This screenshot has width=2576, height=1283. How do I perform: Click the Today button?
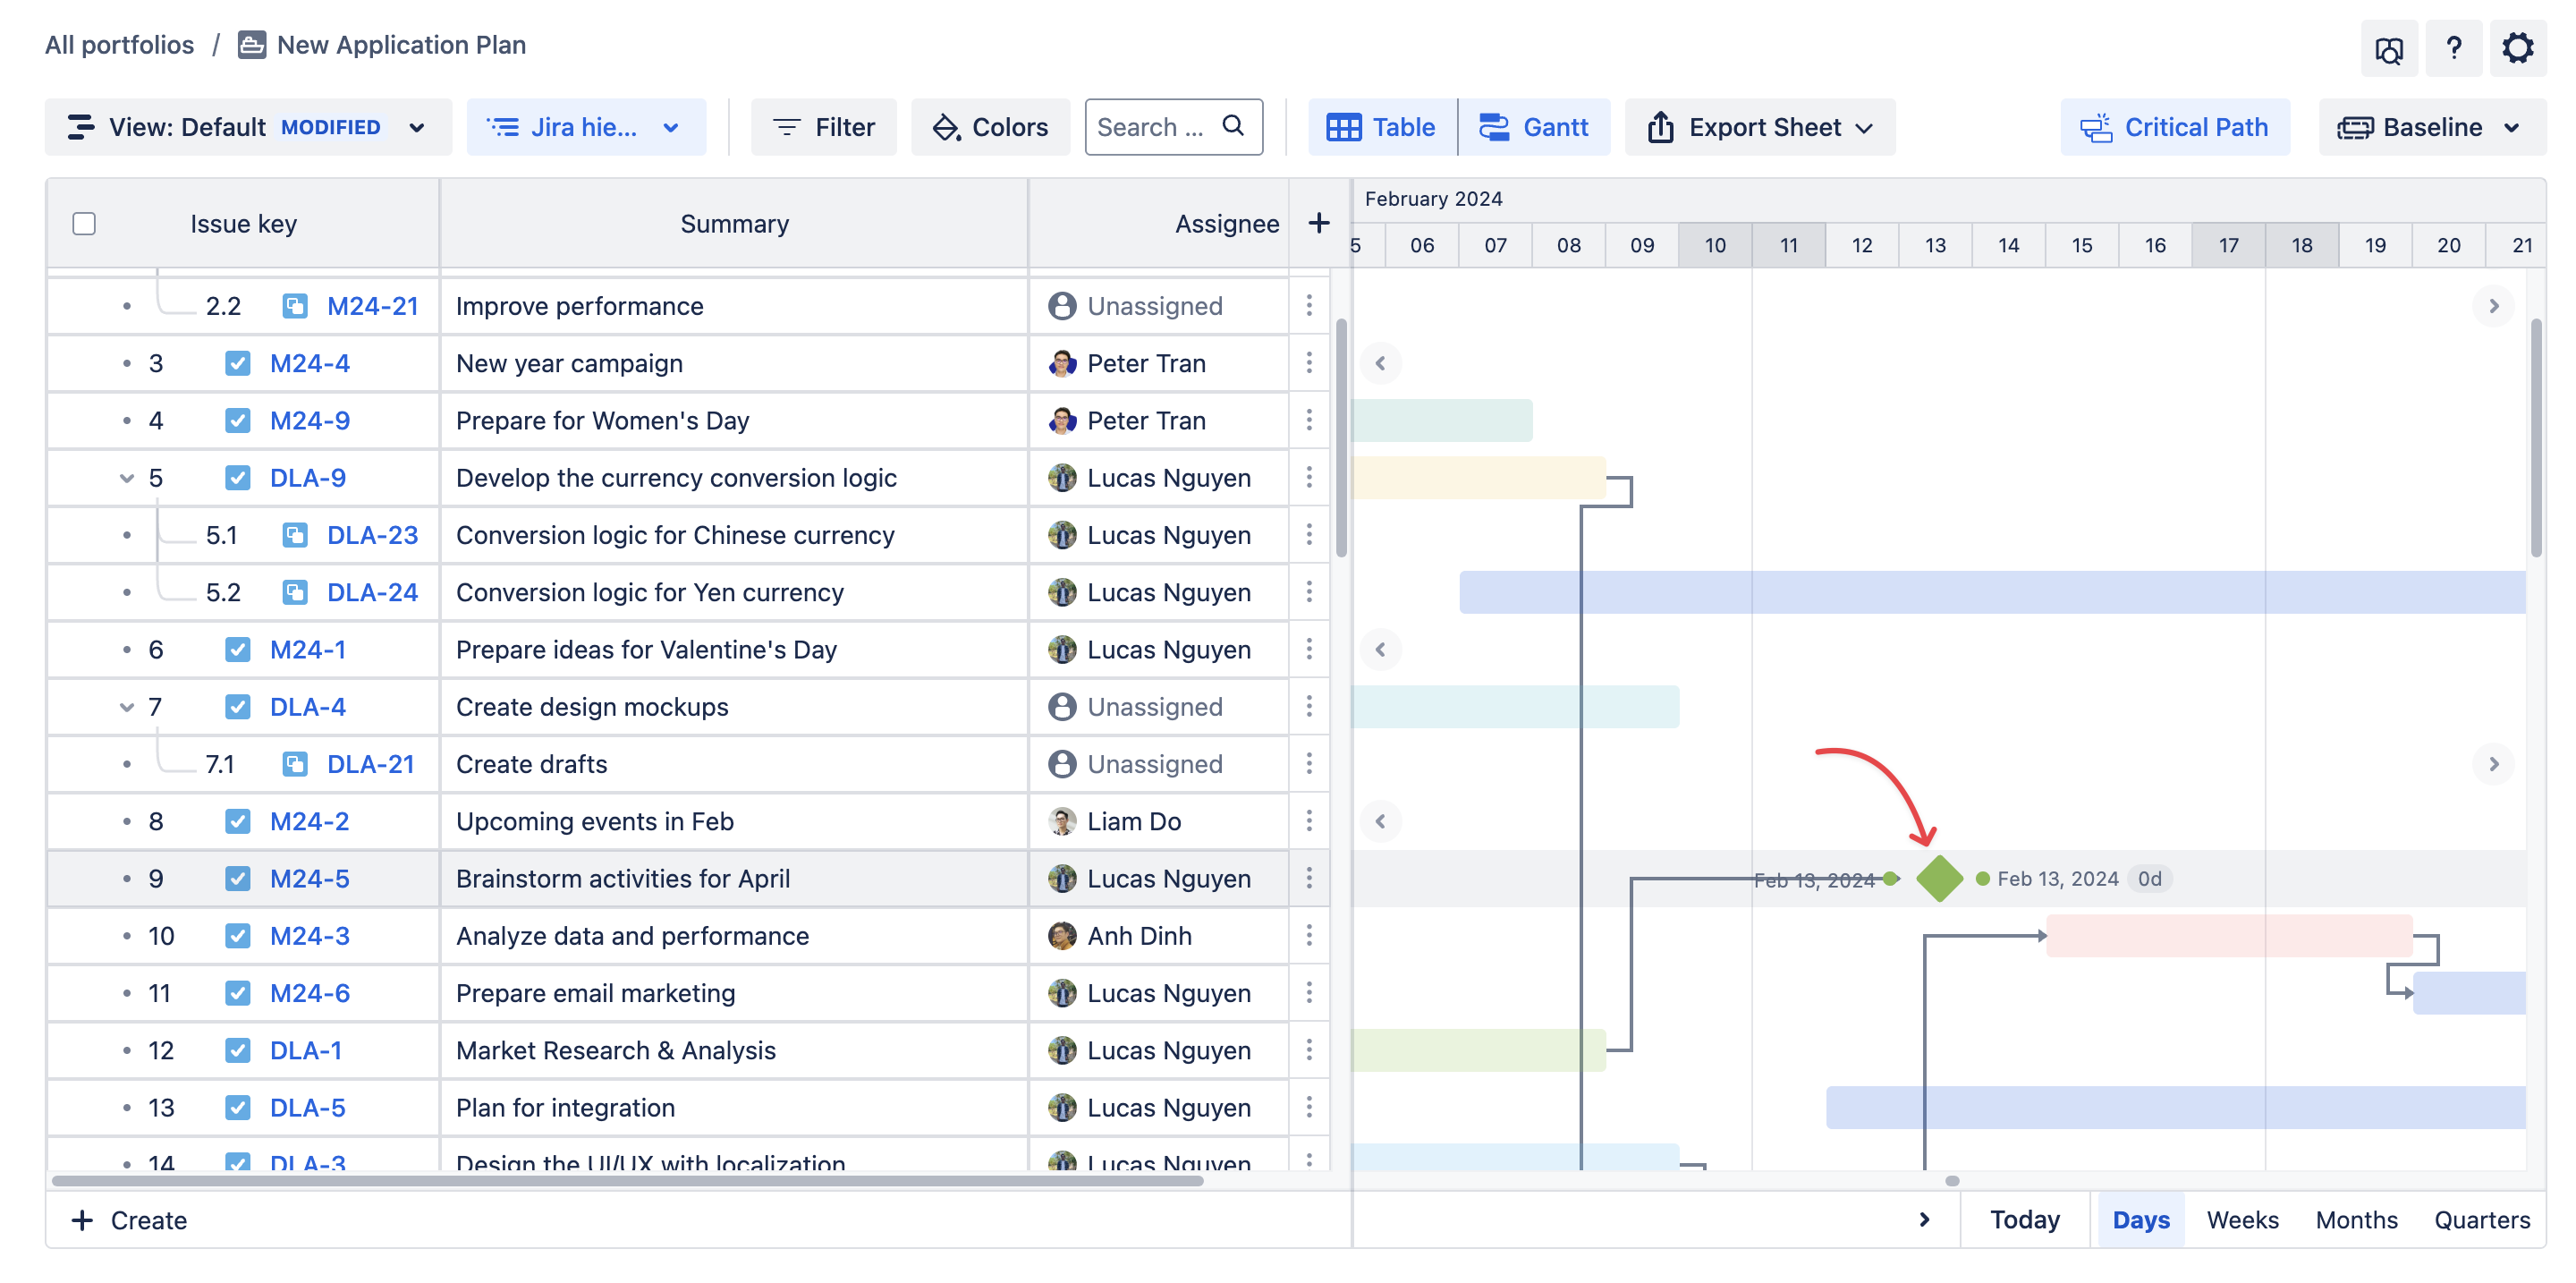coord(2024,1219)
